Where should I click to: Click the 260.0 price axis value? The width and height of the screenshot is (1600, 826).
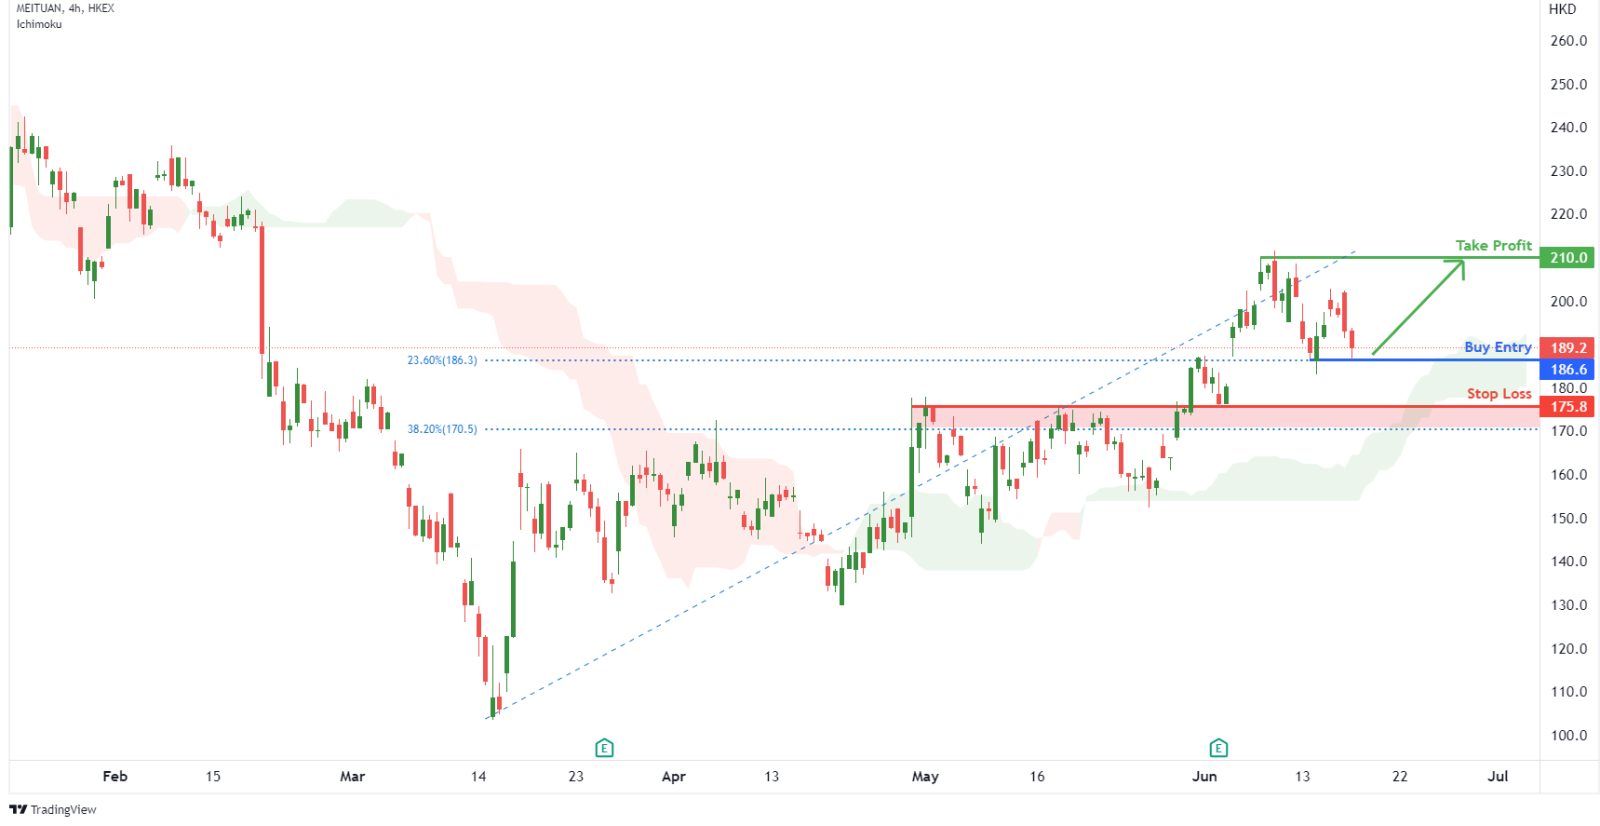click(x=1568, y=41)
